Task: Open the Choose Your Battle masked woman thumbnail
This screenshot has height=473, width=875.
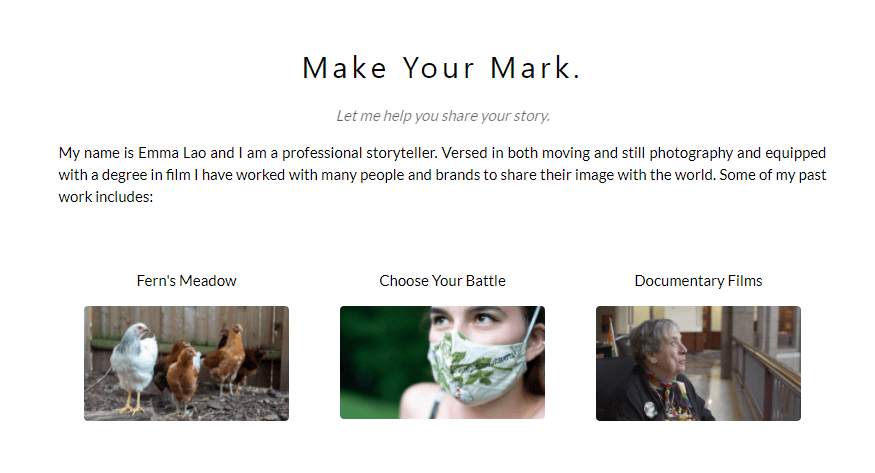Action: (x=442, y=363)
